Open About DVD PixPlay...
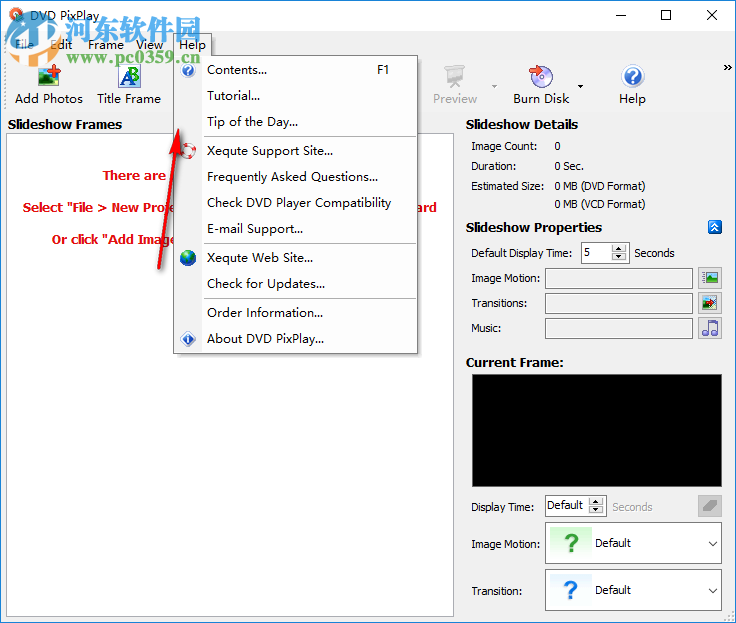This screenshot has height=623, width=736. click(295, 338)
